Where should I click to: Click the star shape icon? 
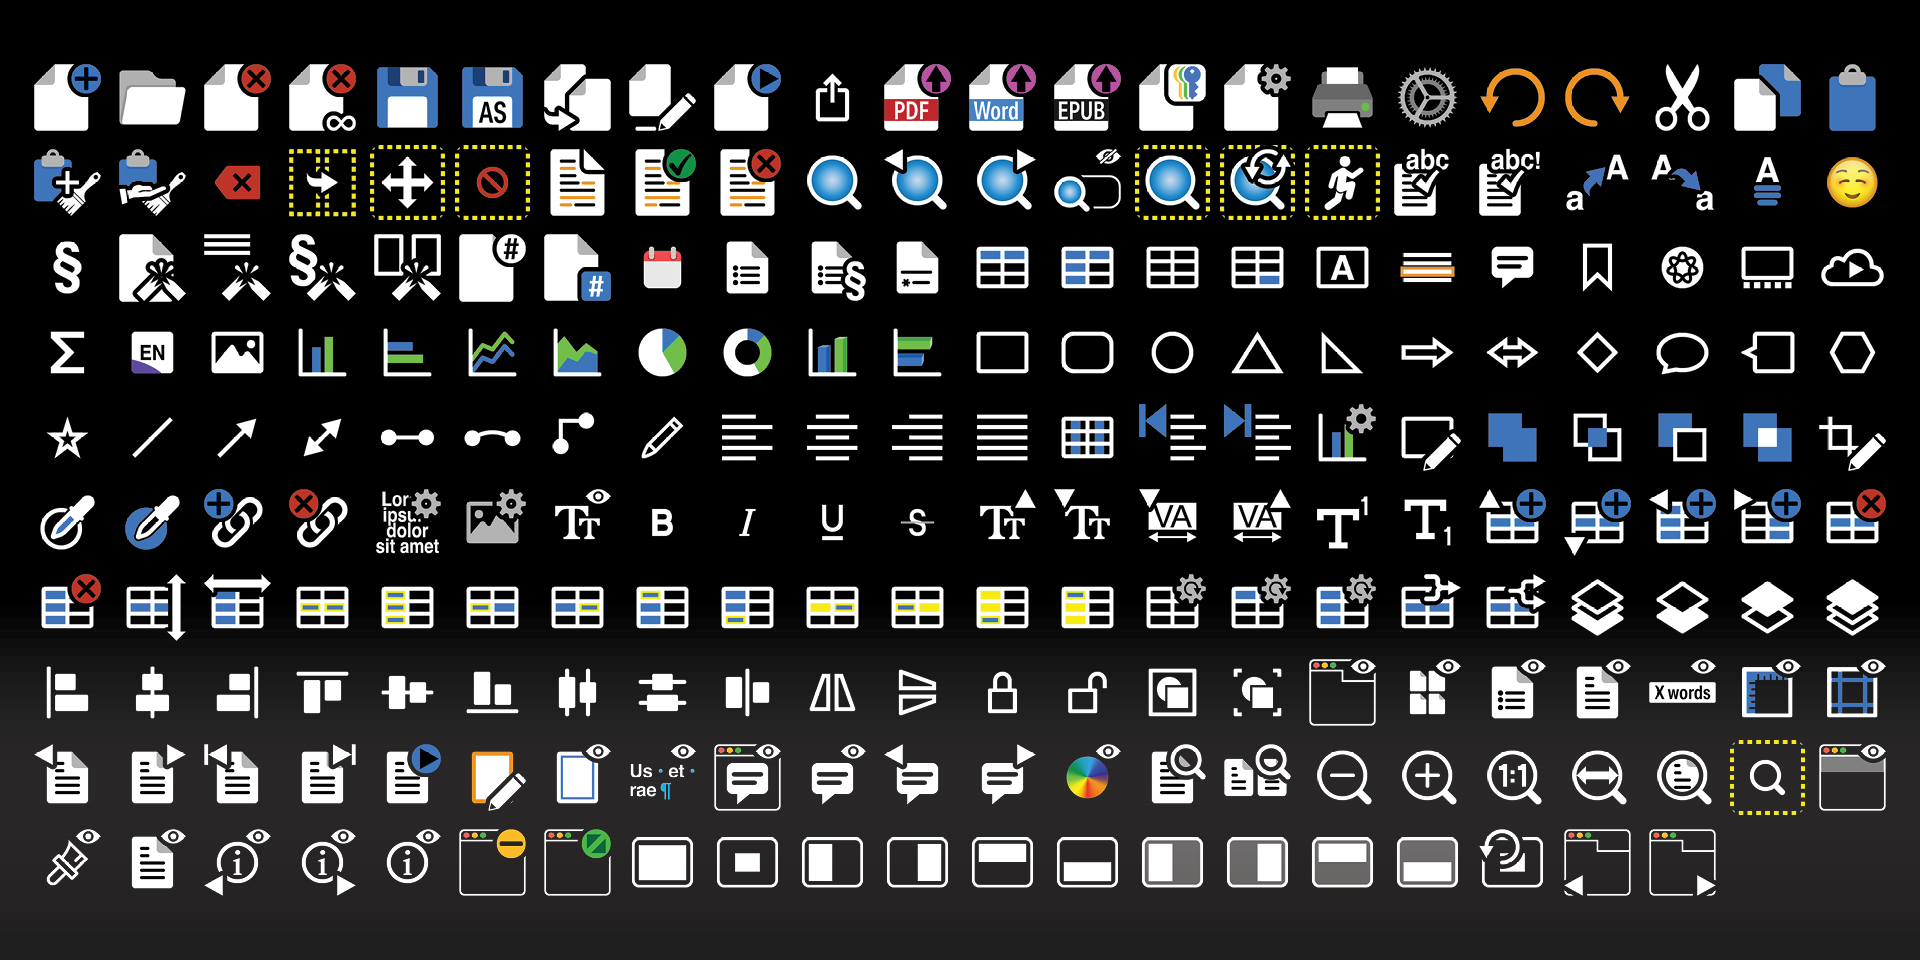pyautogui.click(x=67, y=438)
